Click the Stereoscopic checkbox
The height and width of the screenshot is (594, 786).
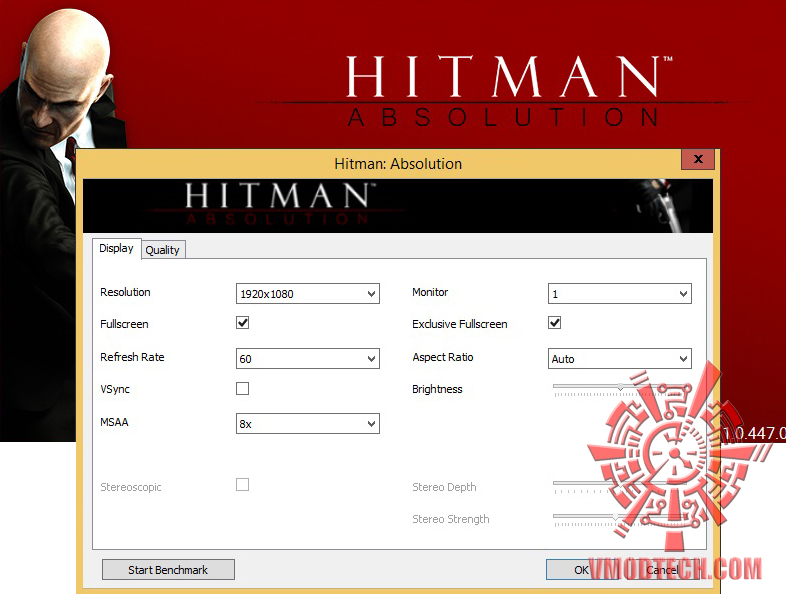click(243, 485)
